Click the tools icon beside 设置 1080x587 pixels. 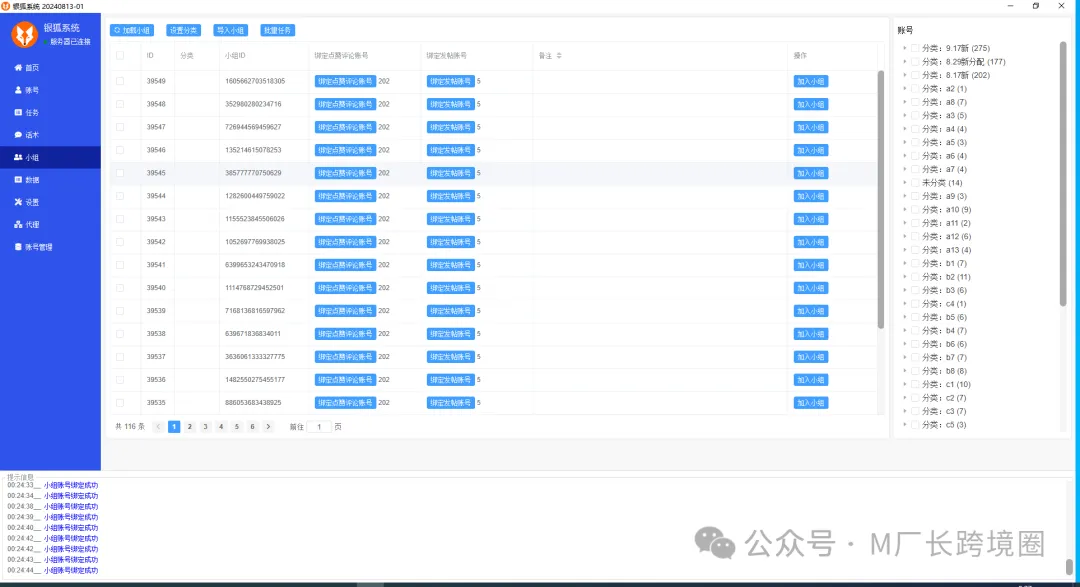(x=19, y=202)
